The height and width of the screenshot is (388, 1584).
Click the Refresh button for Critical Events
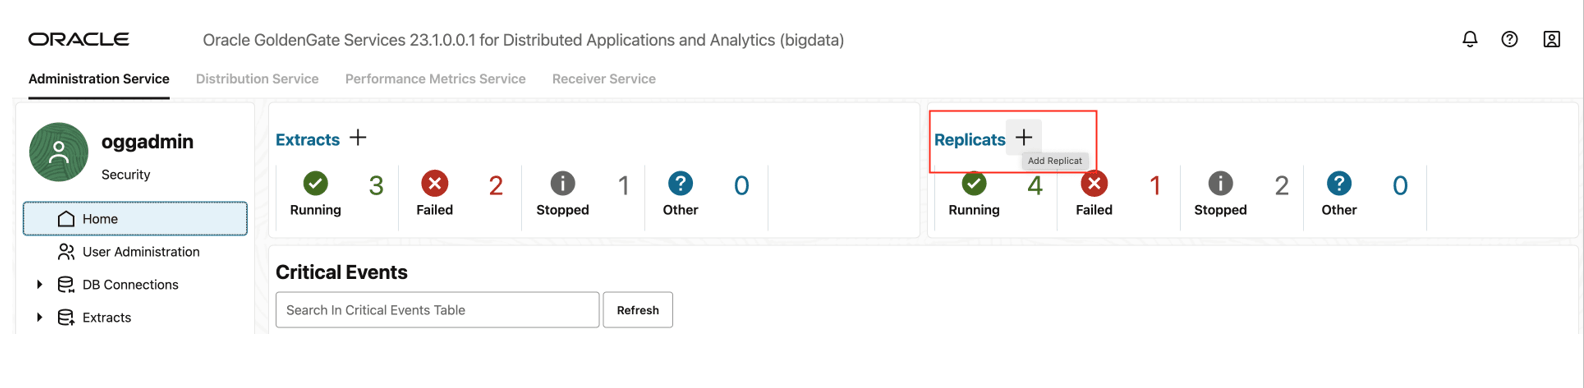point(638,310)
